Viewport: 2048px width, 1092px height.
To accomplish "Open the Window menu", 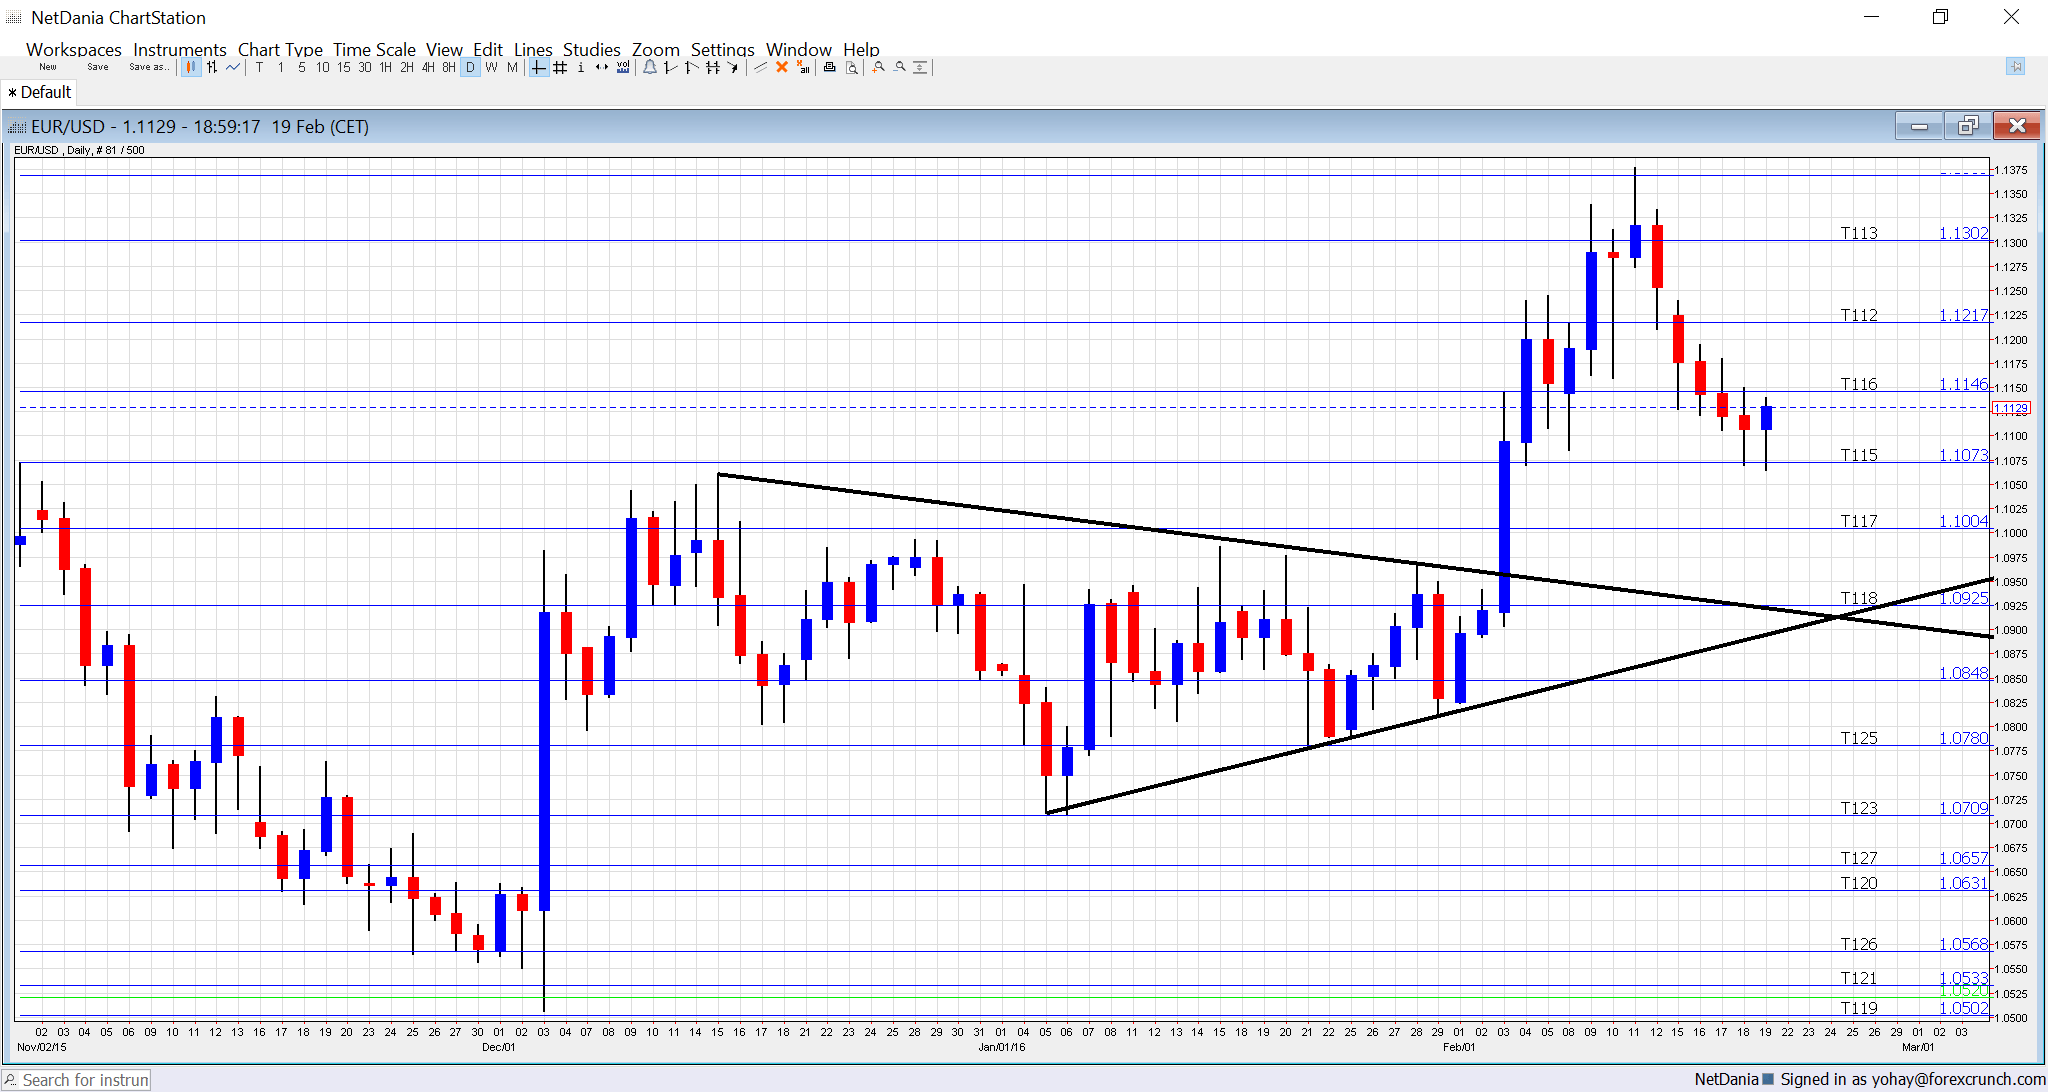I will tap(799, 49).
